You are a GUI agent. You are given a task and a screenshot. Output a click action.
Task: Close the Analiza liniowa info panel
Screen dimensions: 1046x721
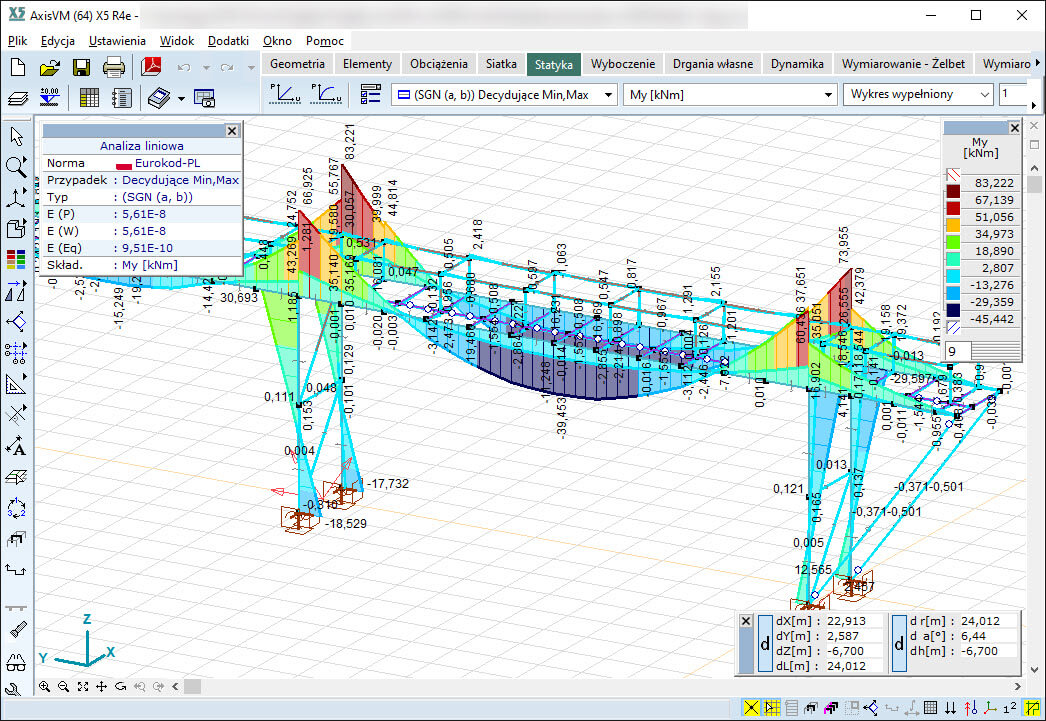(x=232, y=131)
